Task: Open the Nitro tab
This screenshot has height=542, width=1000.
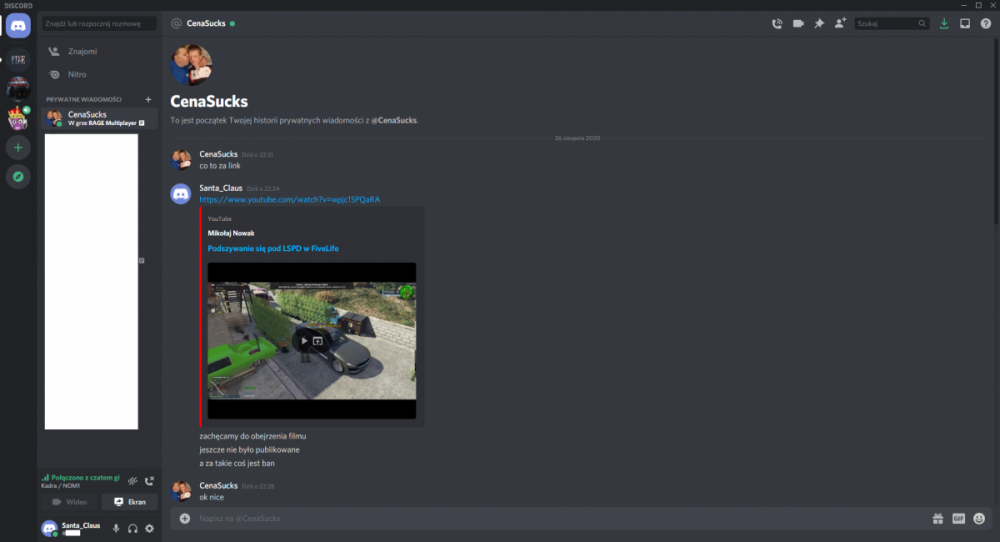Action: pos(99,75)
